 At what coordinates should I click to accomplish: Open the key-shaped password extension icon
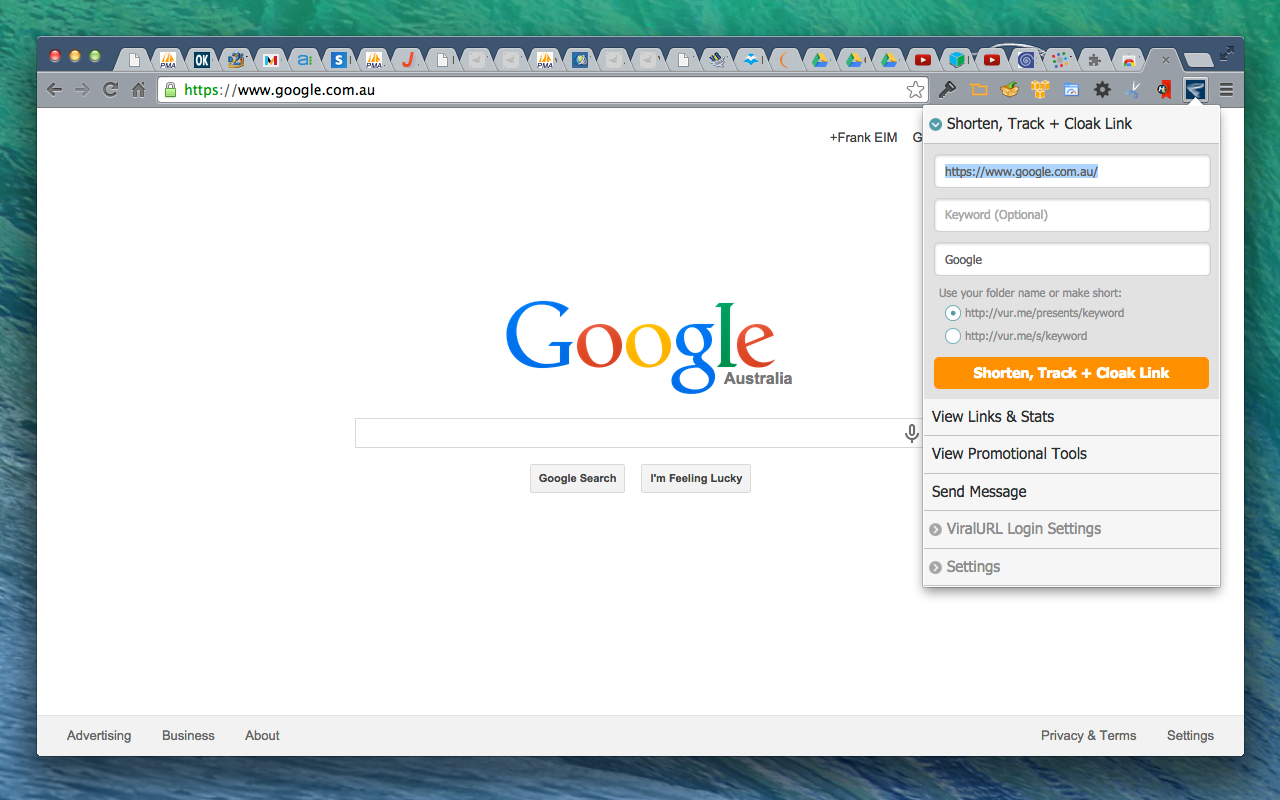(x=947, y=89)
